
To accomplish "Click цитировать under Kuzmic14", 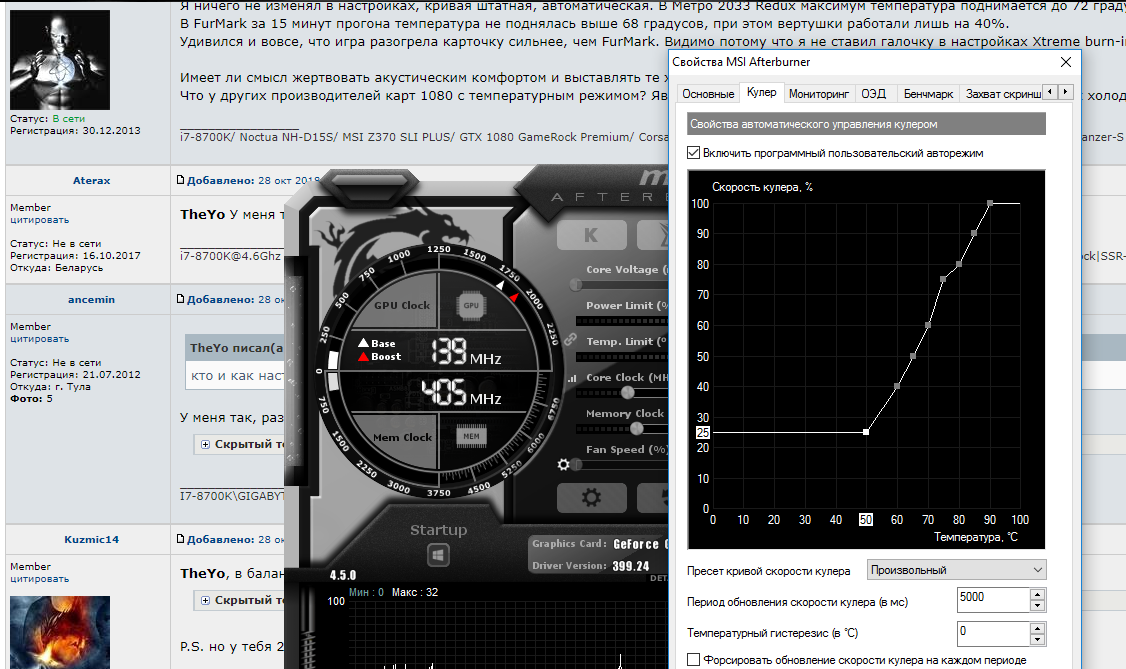I will [39, 579].
